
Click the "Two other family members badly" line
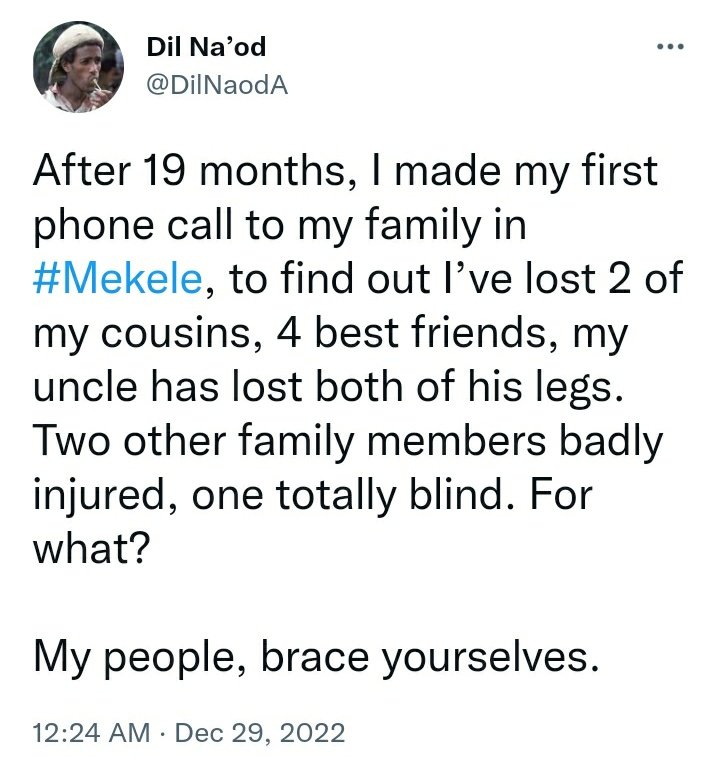(x=348, y=442)
